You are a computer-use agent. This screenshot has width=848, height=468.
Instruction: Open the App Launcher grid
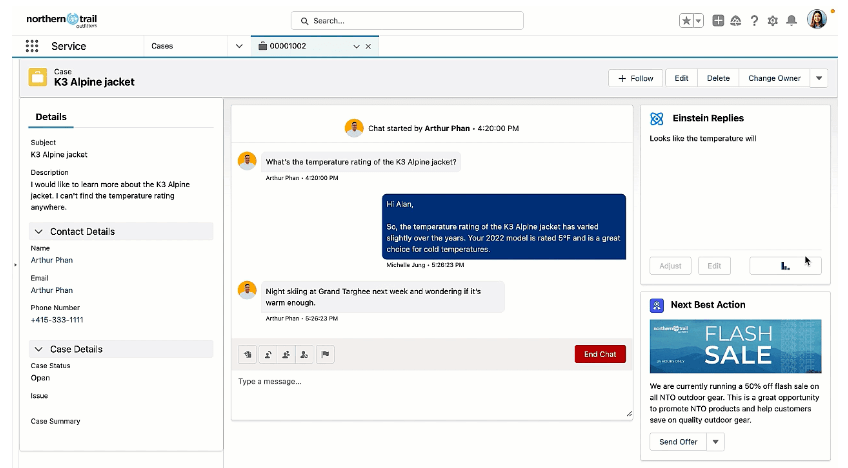point(32,46)
